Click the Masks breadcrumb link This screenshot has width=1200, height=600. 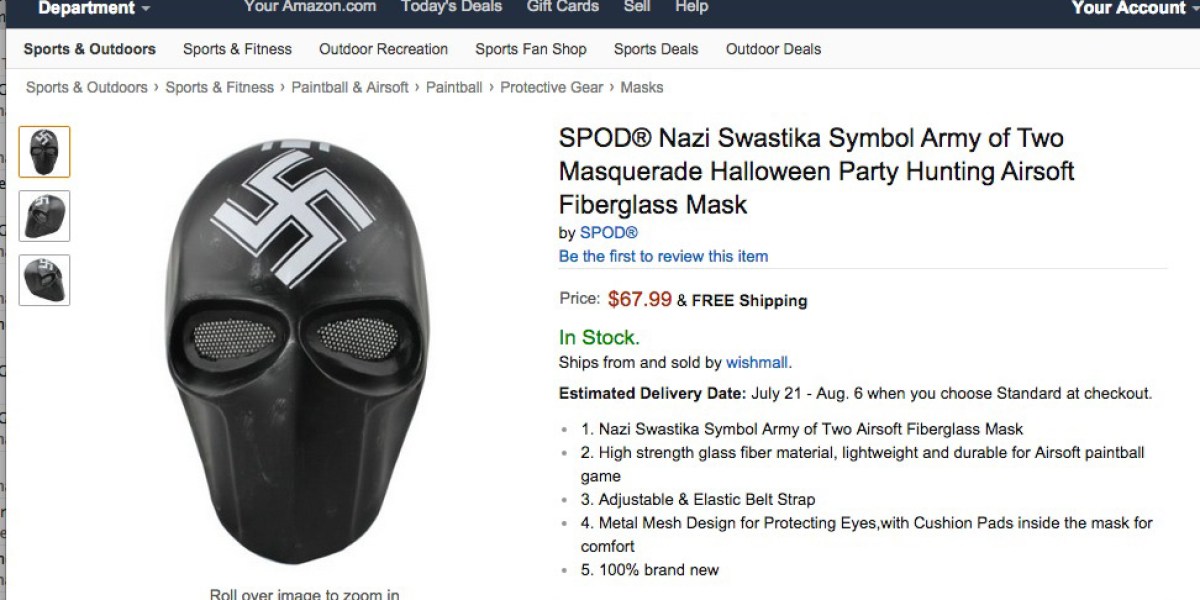pyautogui.click(x=642, y=87)
